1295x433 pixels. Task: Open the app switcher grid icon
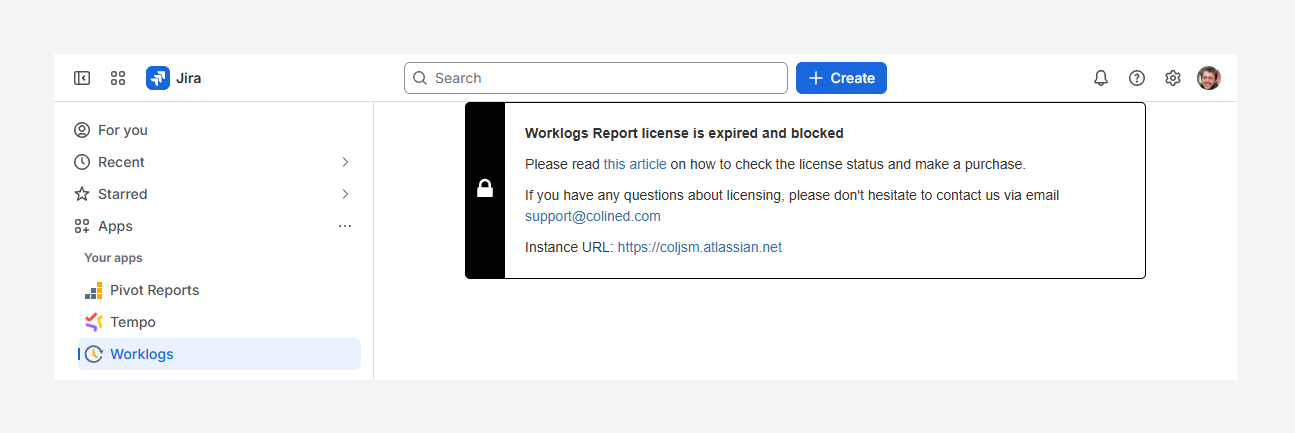tap(118, 78)
